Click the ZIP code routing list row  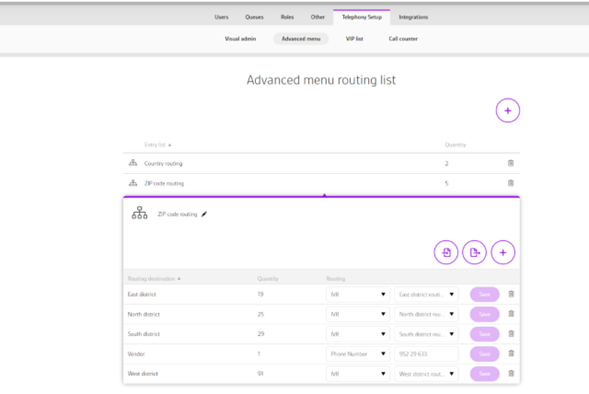tap(322, 183)
